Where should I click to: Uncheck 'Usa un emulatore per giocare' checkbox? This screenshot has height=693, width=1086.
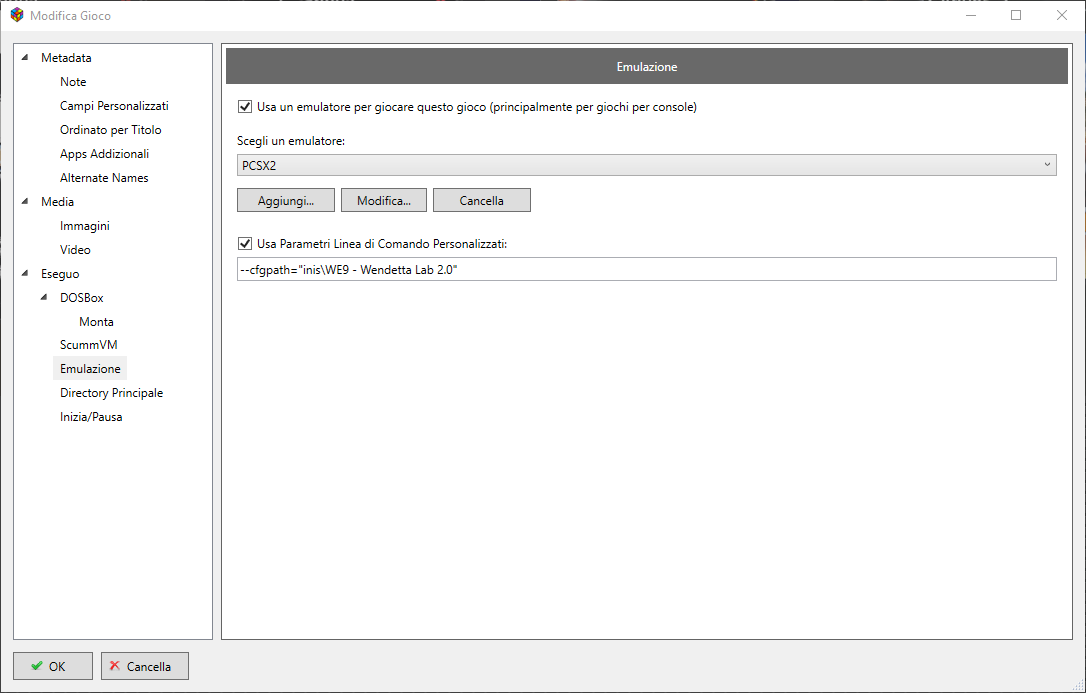tap(244, 107)
